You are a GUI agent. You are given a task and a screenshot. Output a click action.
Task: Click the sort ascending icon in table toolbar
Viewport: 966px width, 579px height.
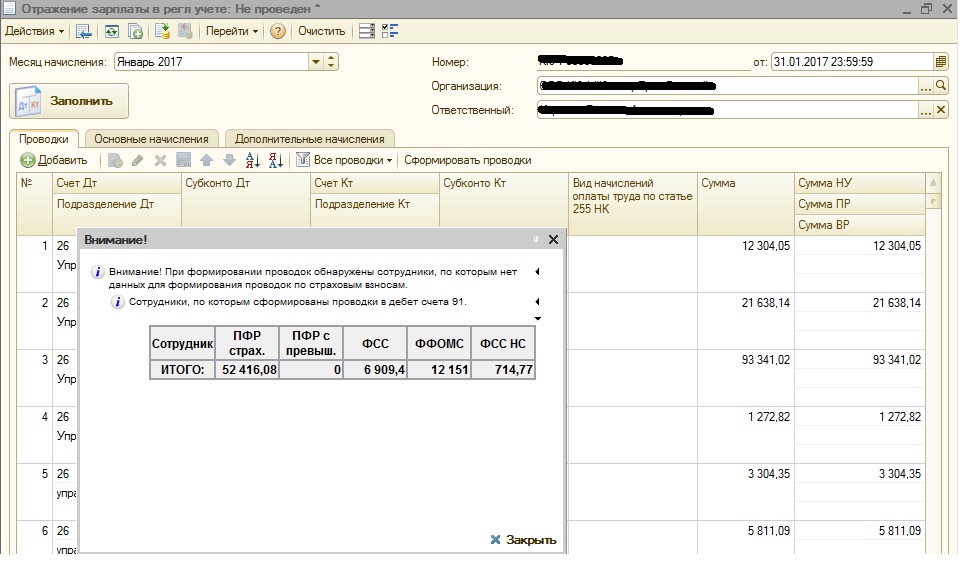click(253, 160)
